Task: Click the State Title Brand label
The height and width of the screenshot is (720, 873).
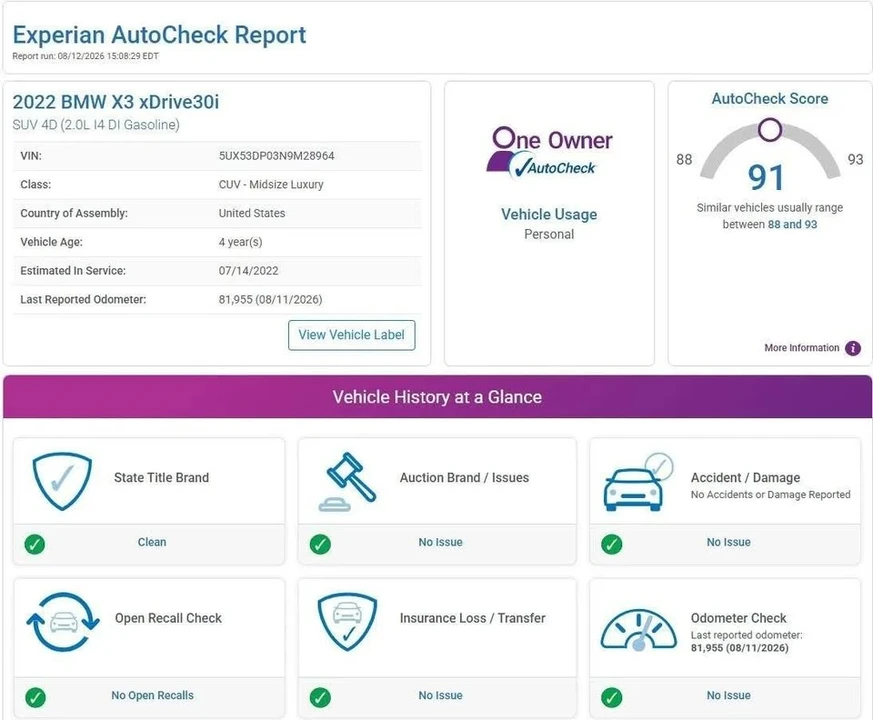Action: [161, 477]
